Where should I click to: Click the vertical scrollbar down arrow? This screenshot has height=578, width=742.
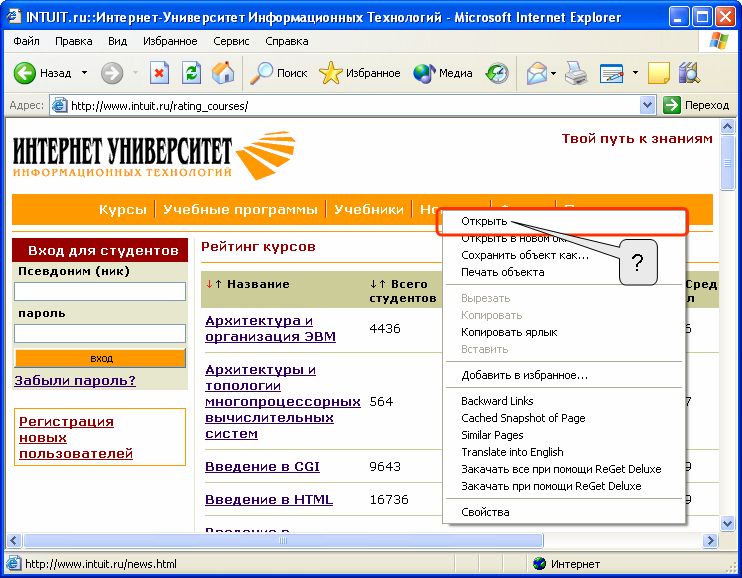coord(727,524)
